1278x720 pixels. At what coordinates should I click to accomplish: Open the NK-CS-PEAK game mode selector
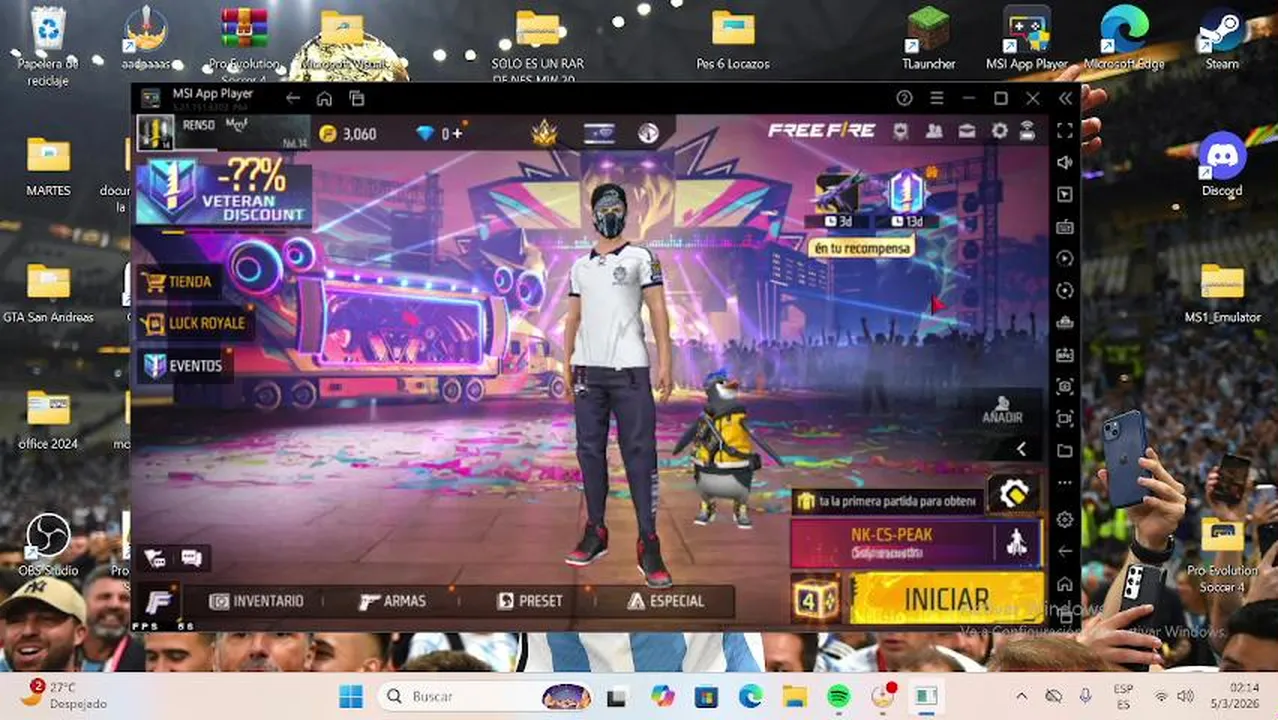click(x=892, y=543)
